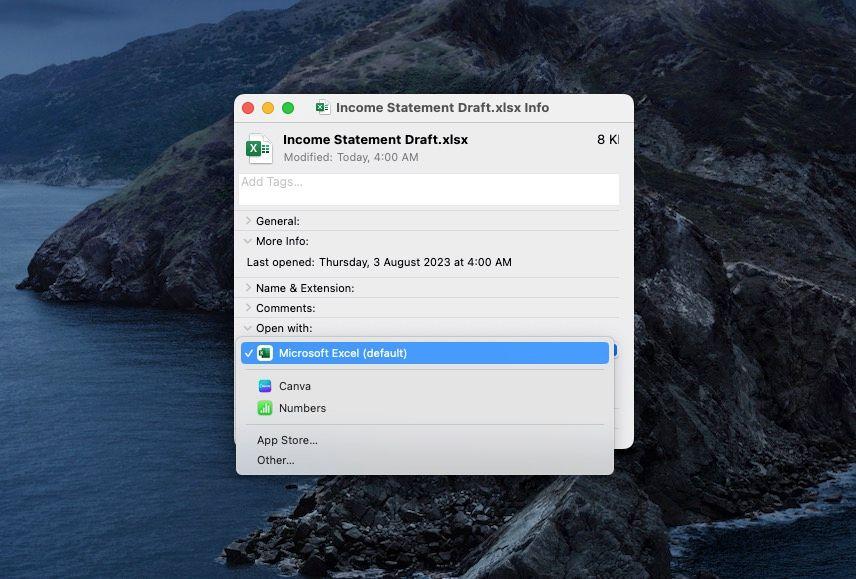Select the App Store option
The image size is (856, 579).
click(286, 440)
